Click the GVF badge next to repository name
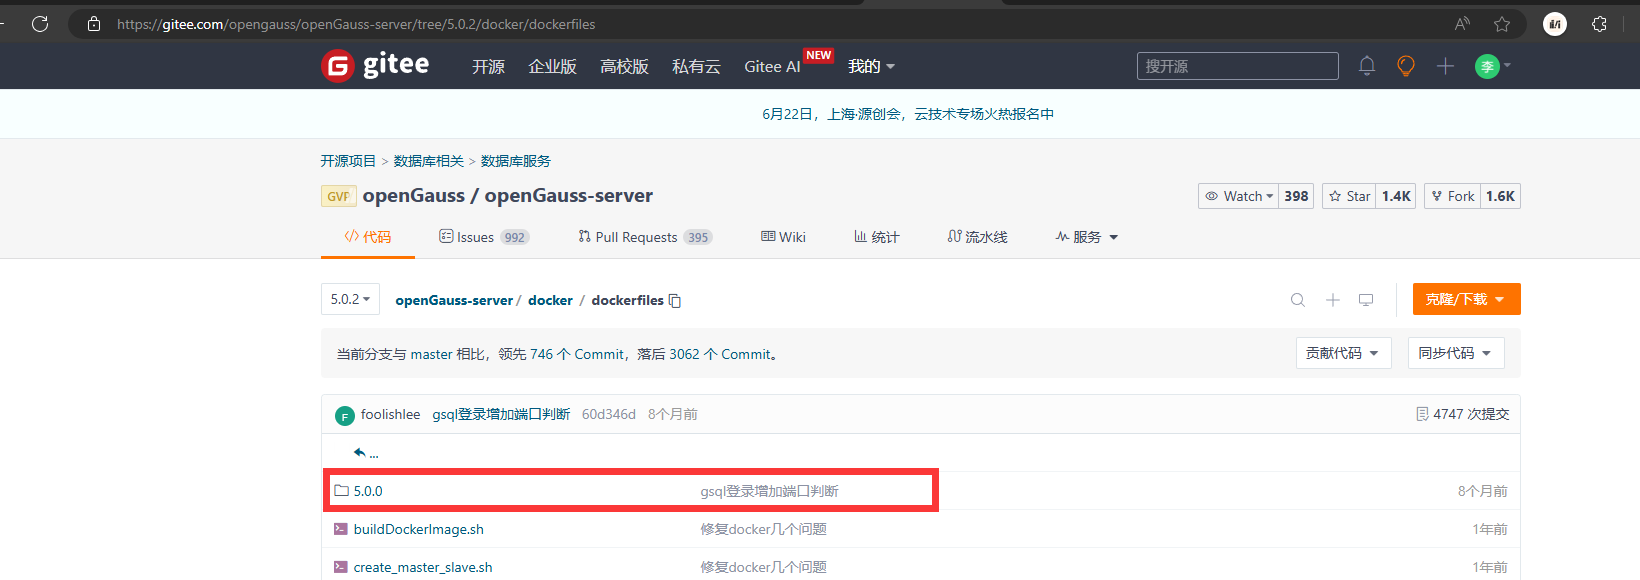1640x580 pixels. 338,196
